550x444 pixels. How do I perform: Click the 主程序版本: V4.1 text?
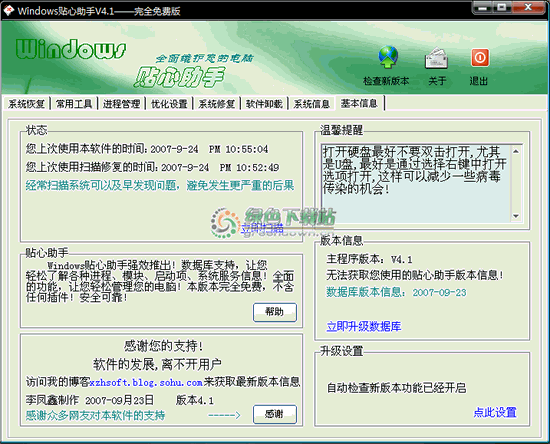coord(369,259)
